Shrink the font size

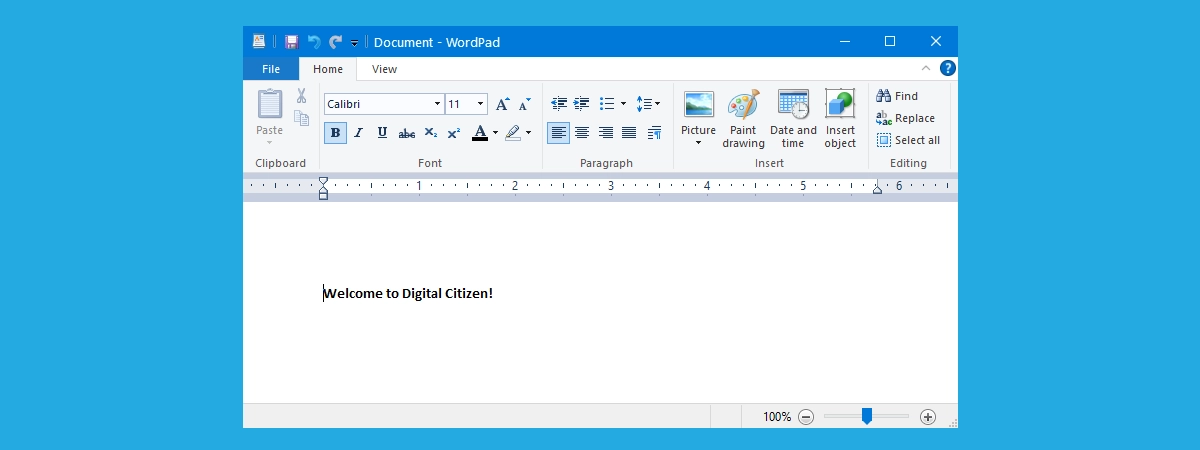[525, 104]
